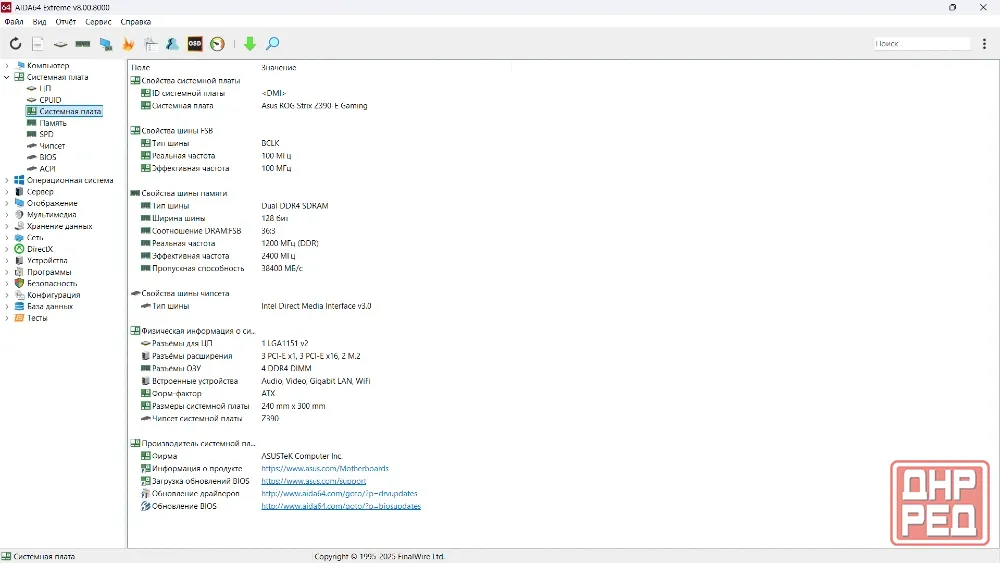Select ACPI in the tree
The width and height of the screenshot is (1000, 563).
click(x=47, y=168)
